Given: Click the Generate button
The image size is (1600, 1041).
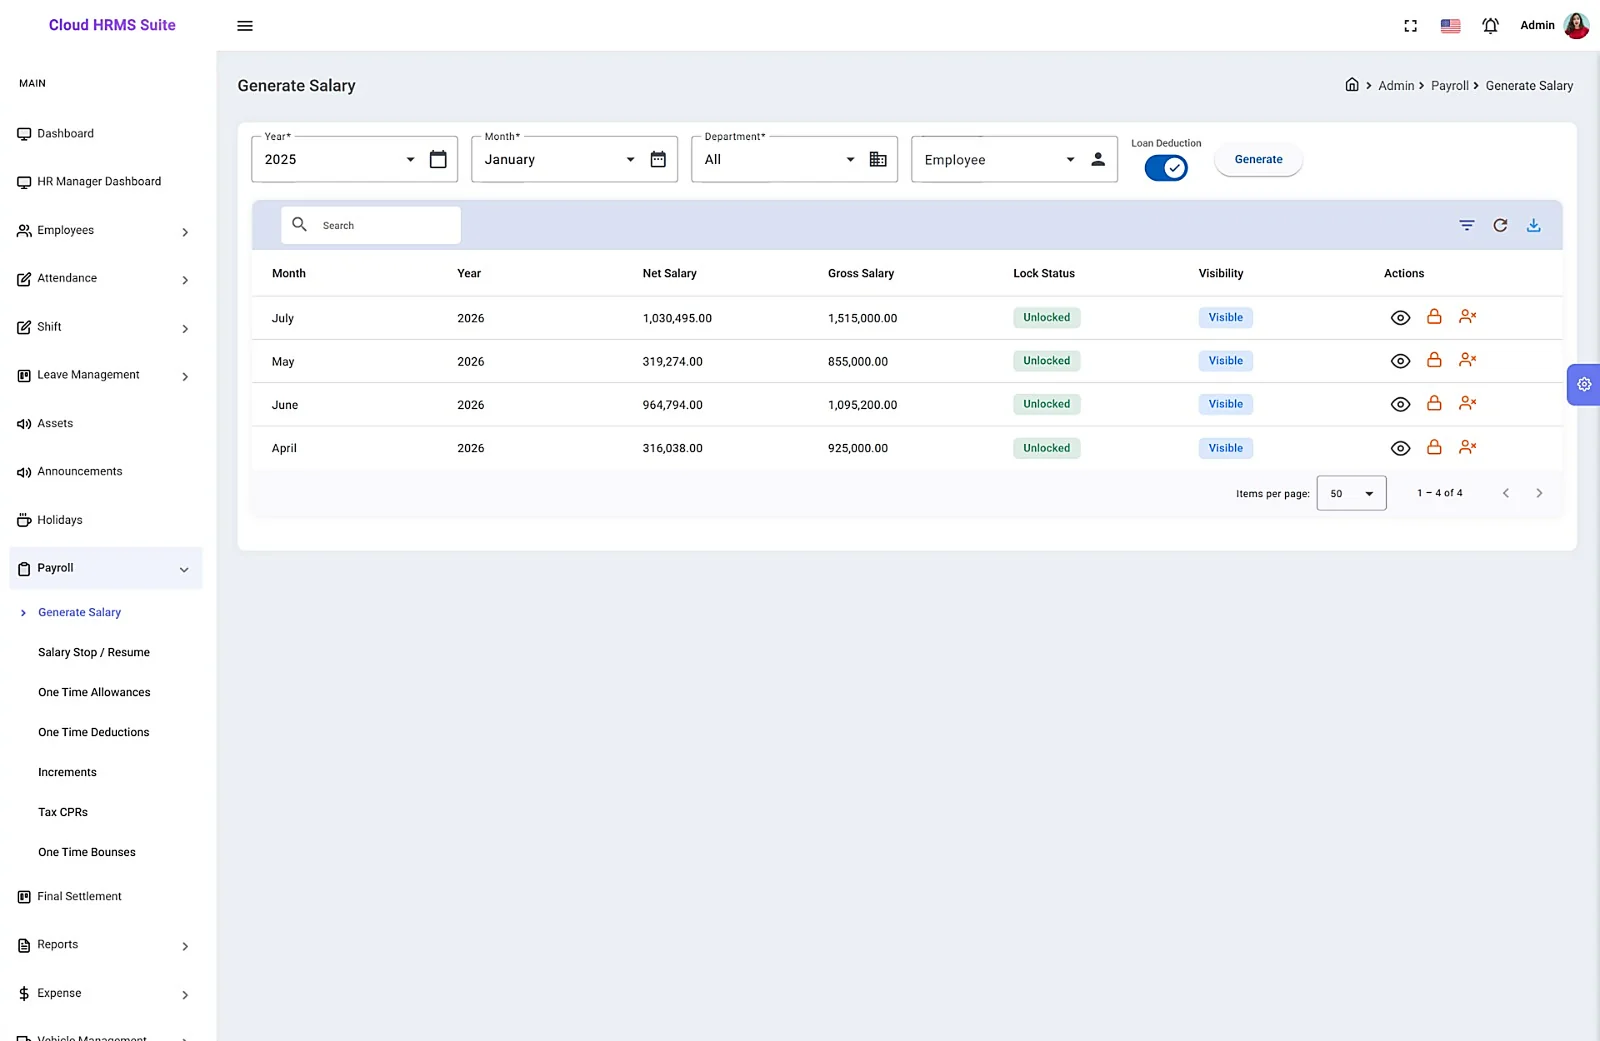Looking at the screenshot, I should tap(1258, 159).
